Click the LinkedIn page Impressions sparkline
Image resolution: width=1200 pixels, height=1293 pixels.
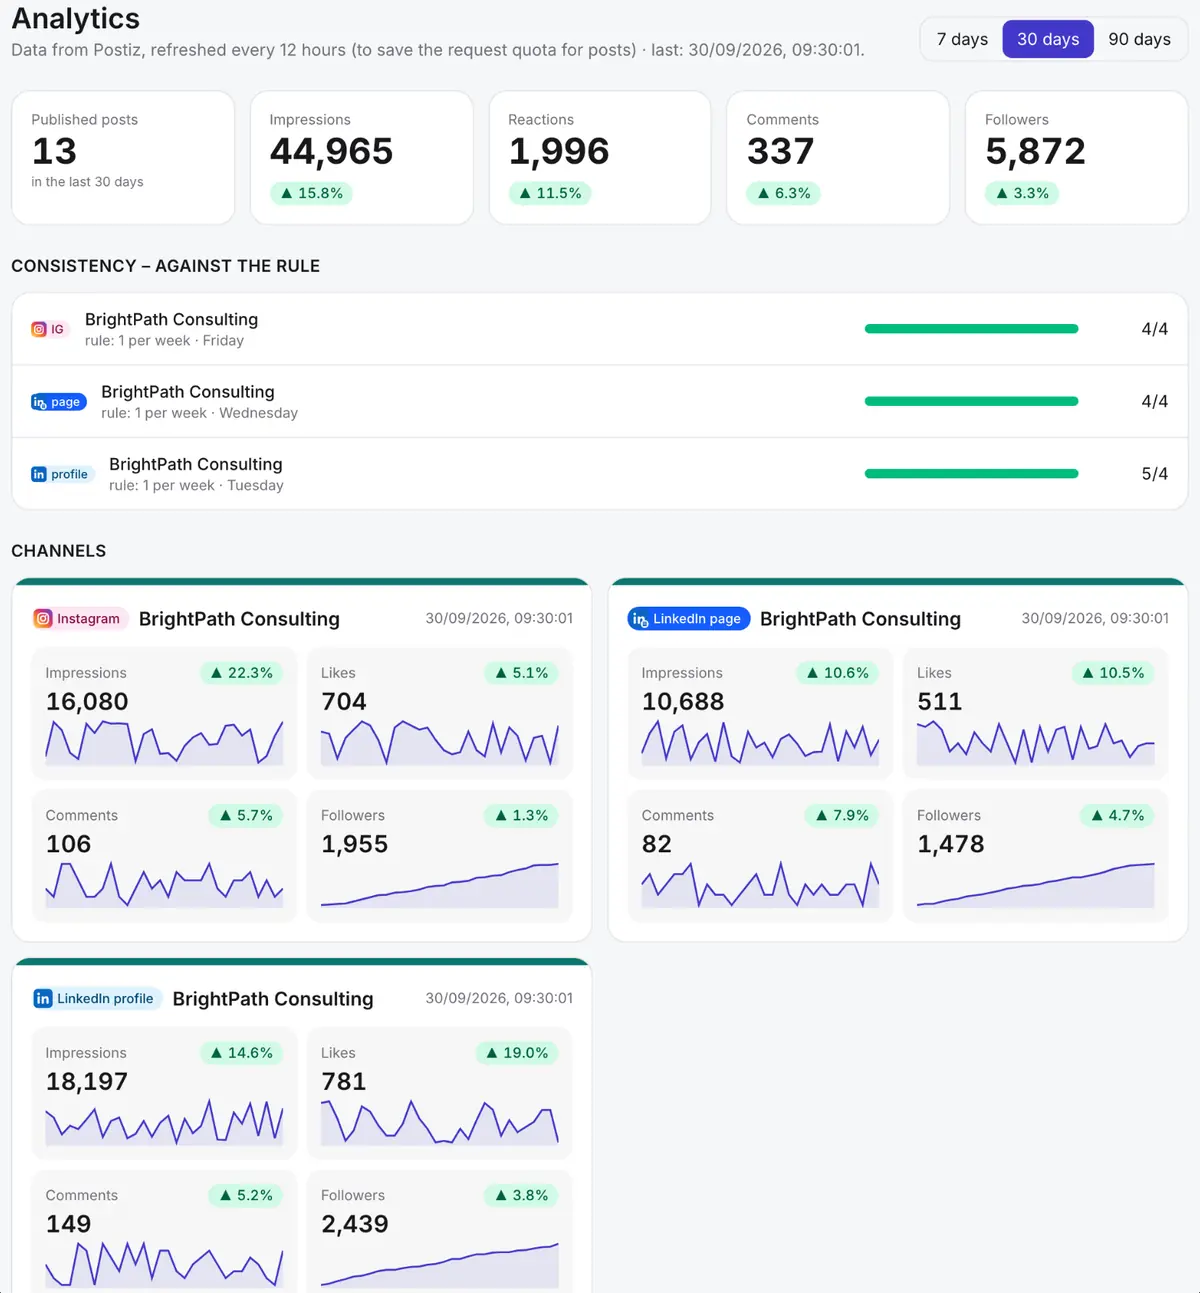click(760, 743)
